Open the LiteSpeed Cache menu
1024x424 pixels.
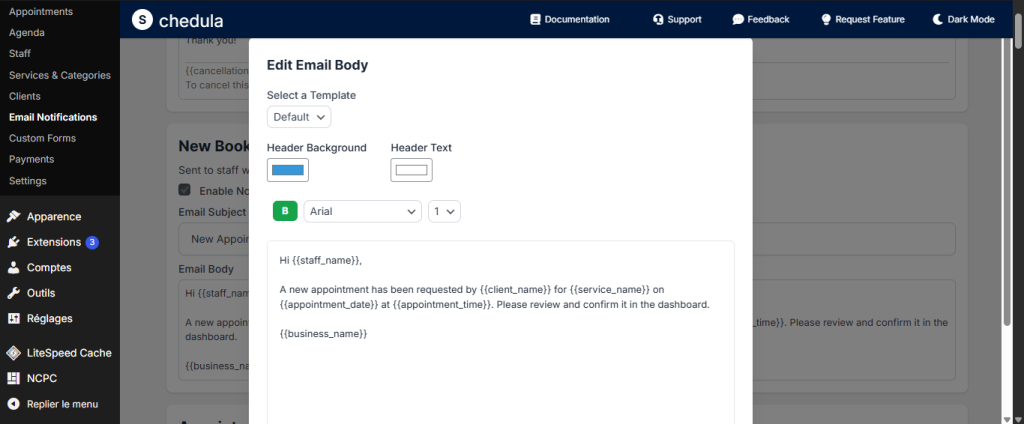(68, 353)
